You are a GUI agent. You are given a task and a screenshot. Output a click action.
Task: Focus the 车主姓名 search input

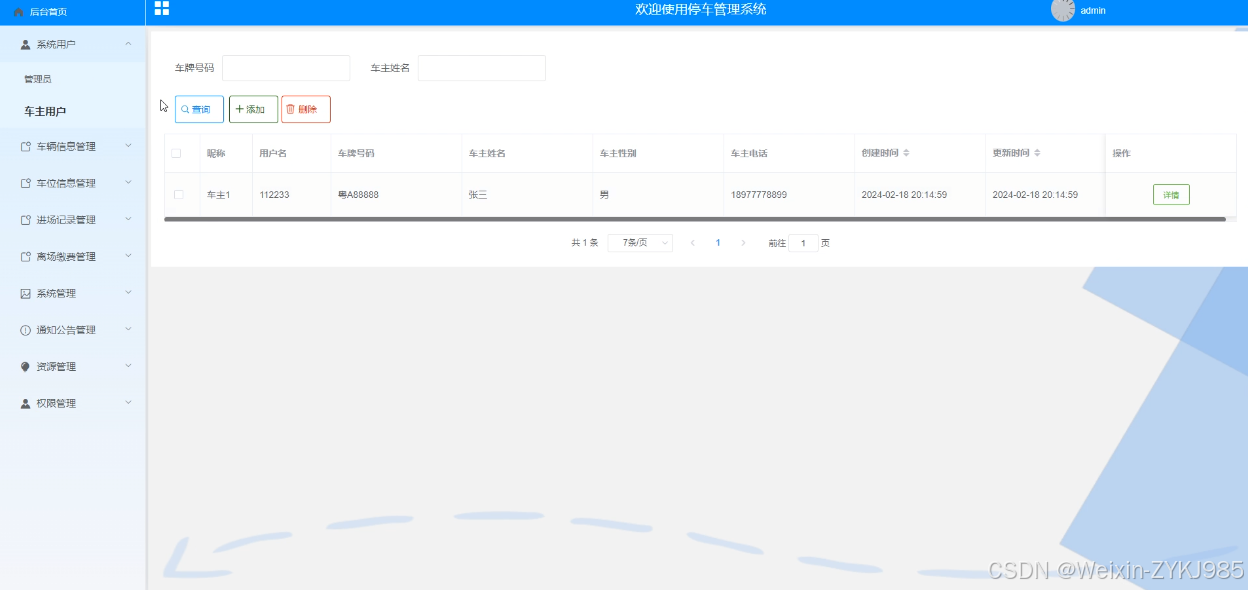(482, 68)
